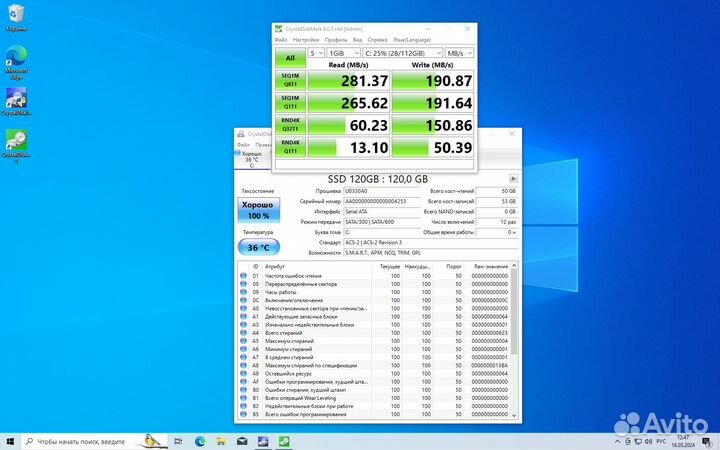The width and height of the screenshot is (720, 450).
Task: Open Файл menu in CrystalDiskInfo window
Action: 243,145
